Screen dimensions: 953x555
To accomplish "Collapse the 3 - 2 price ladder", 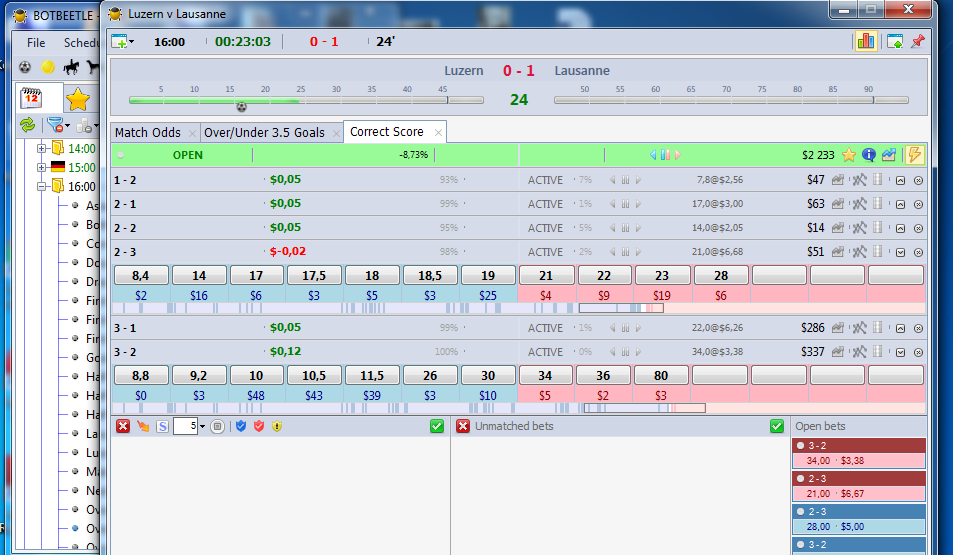I will (x=900, y=352).
